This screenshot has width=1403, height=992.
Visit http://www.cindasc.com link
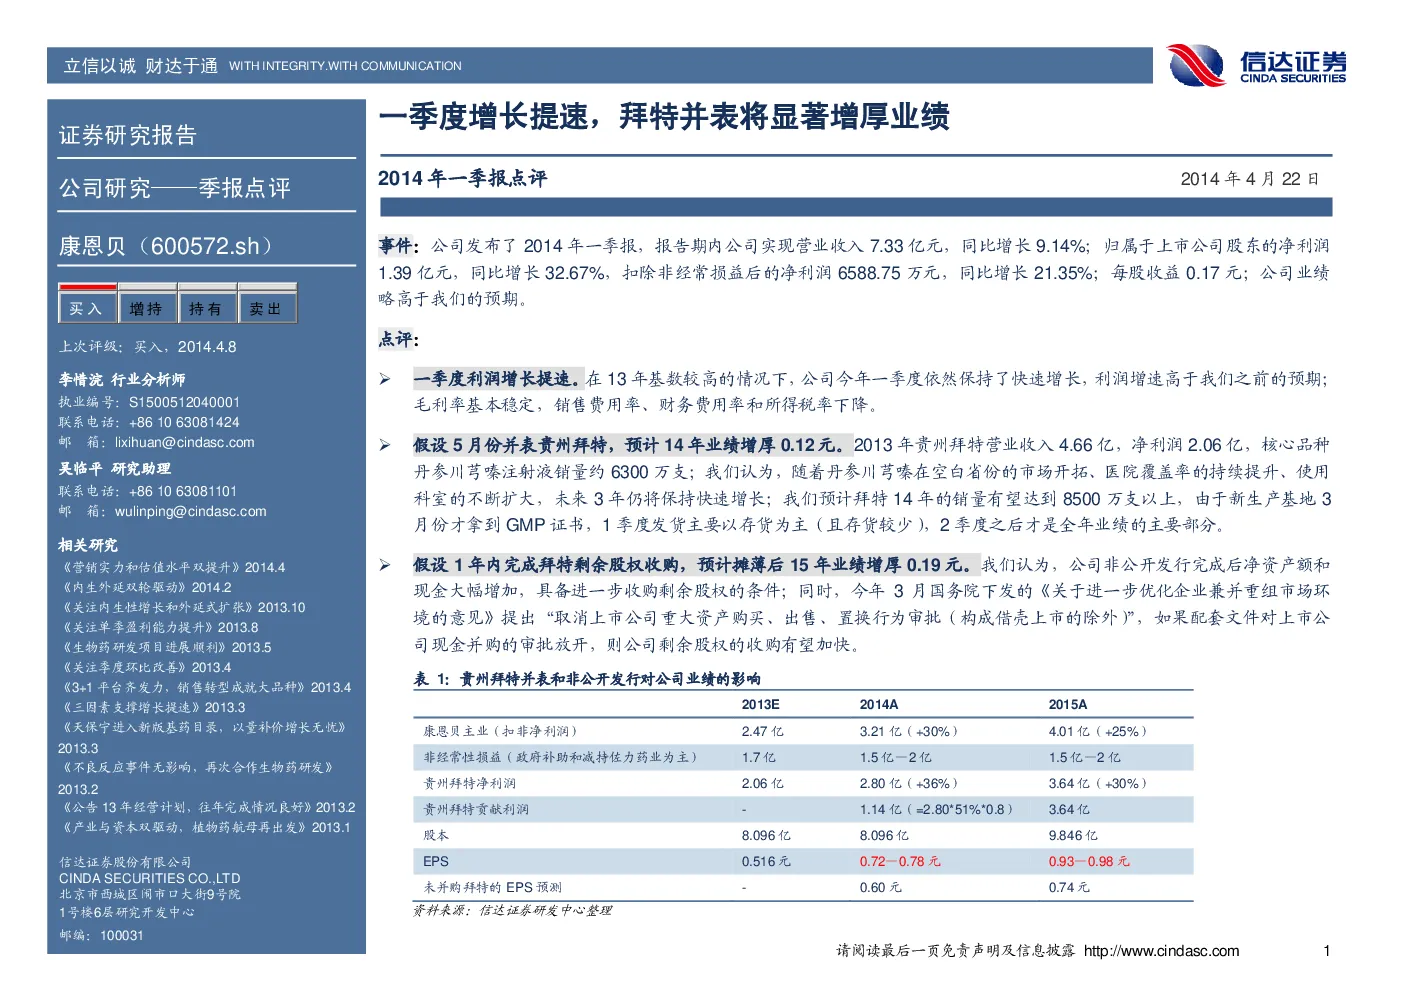point(1161,951)
